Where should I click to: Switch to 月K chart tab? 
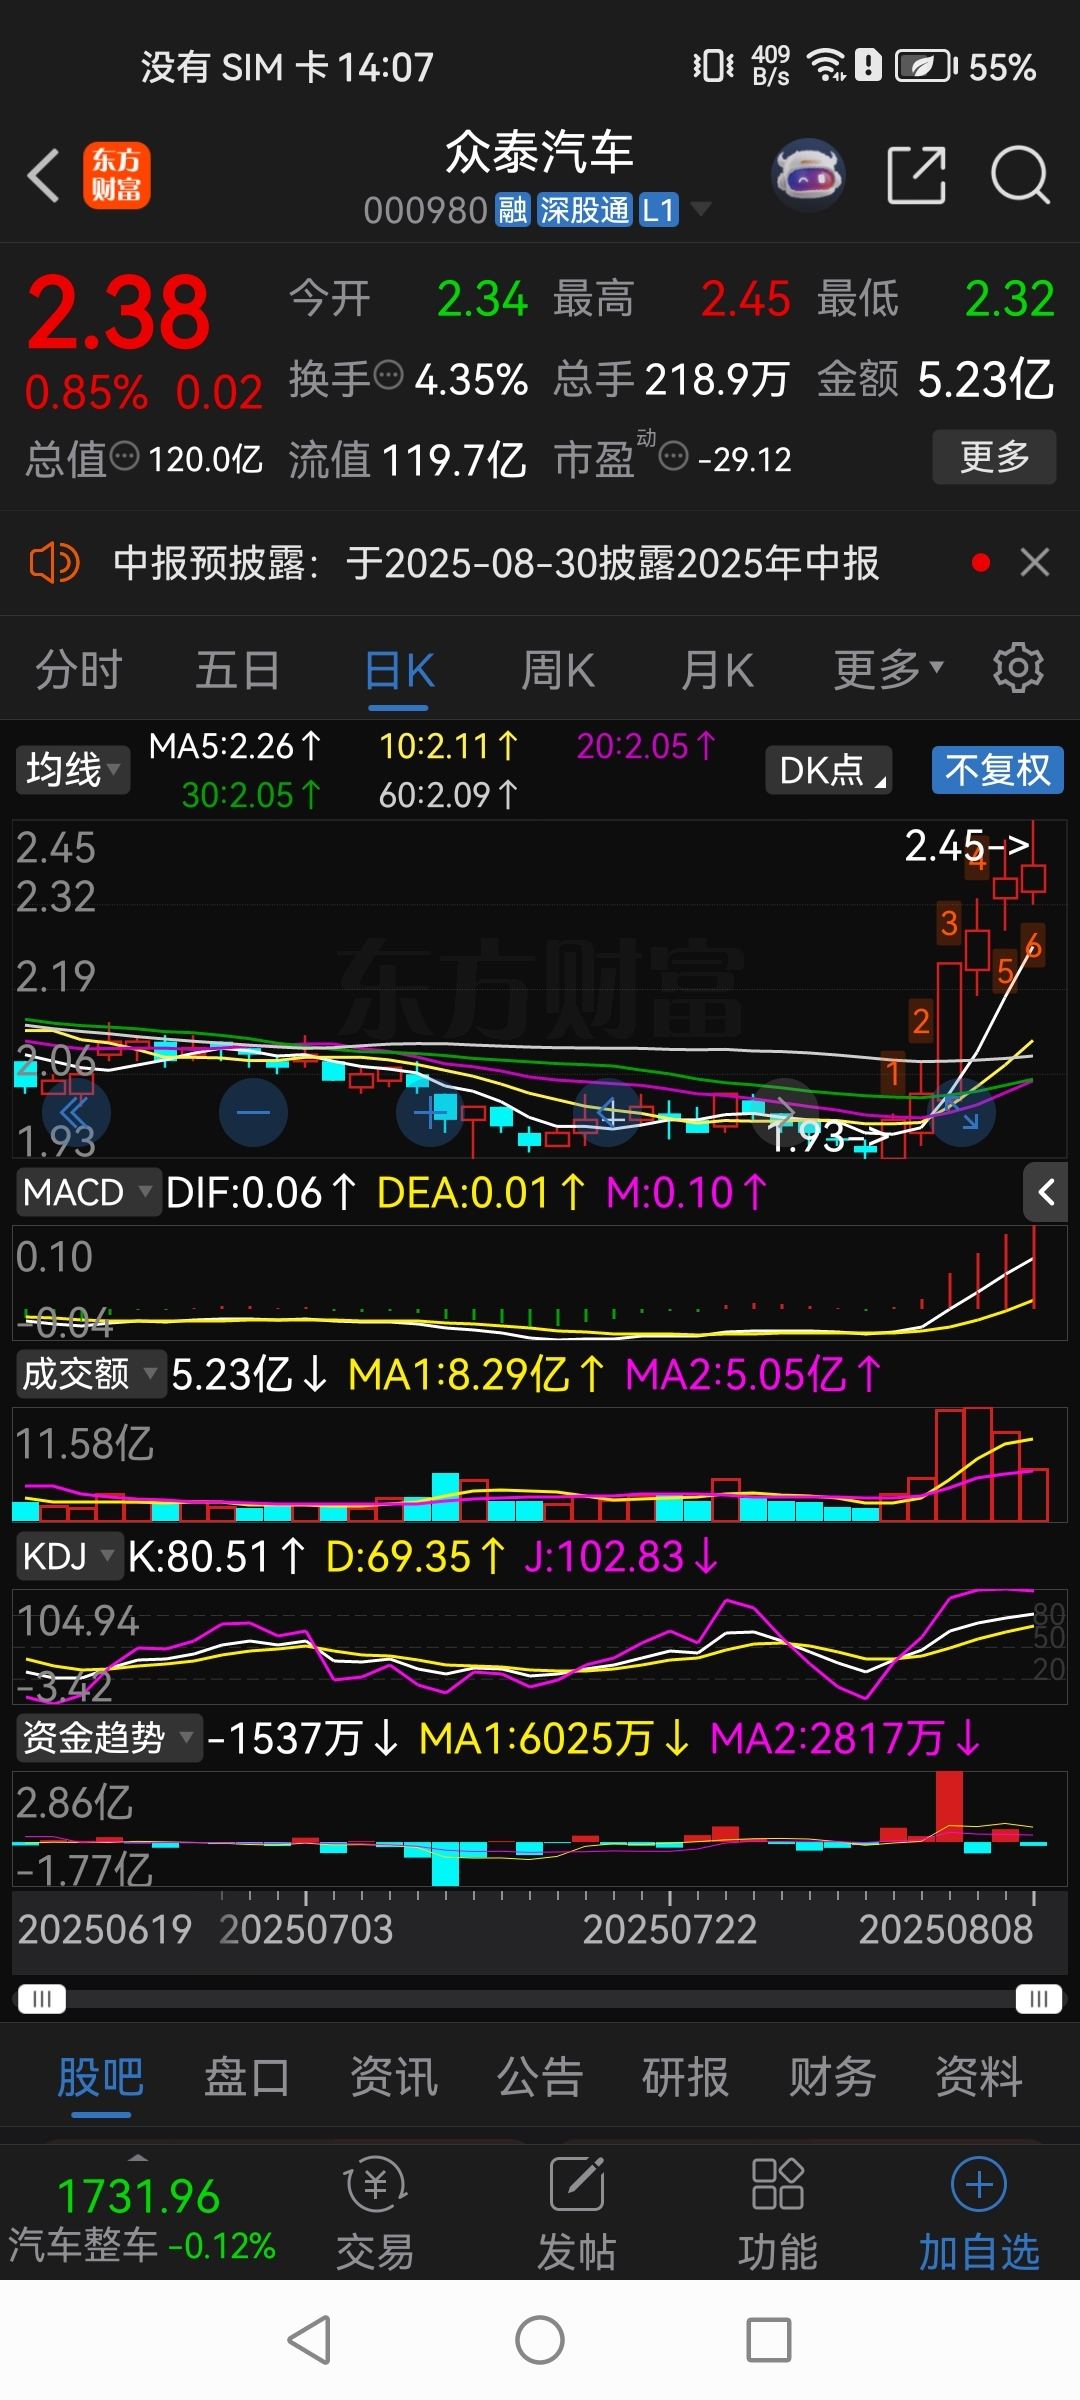tap(717, 669)
